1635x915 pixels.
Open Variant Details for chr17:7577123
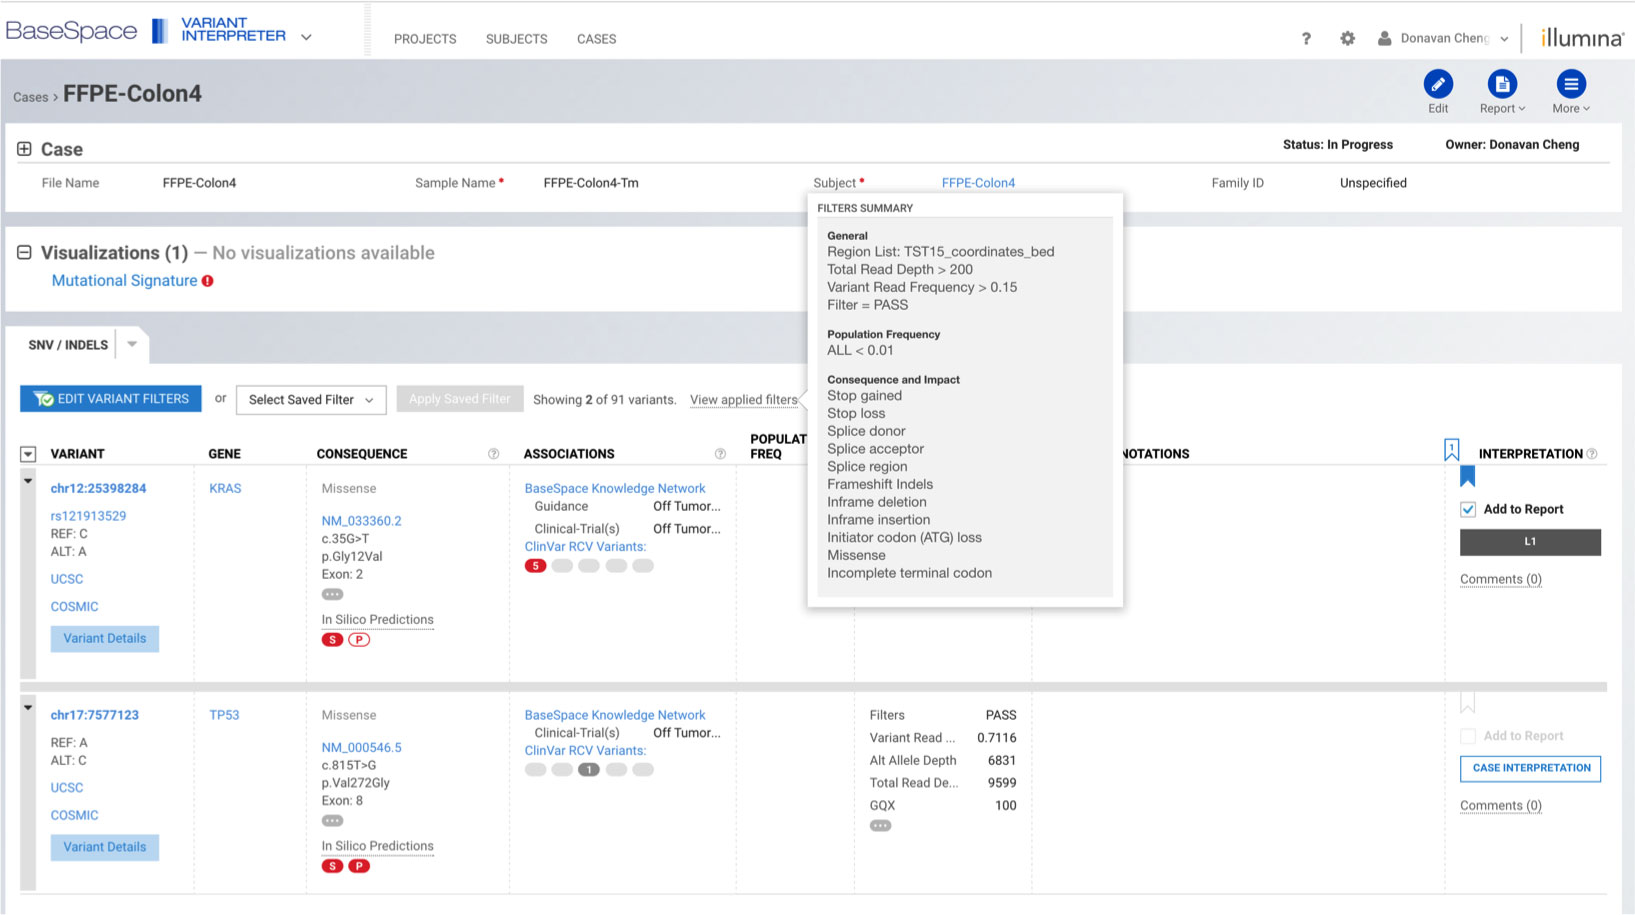click(x=105, y=847)
